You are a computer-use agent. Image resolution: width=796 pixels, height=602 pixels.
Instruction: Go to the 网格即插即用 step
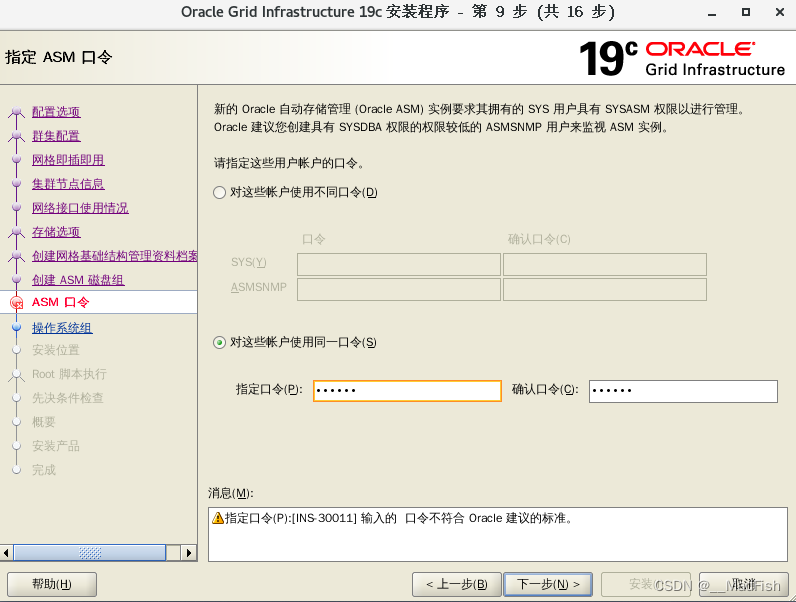(68, 160)
